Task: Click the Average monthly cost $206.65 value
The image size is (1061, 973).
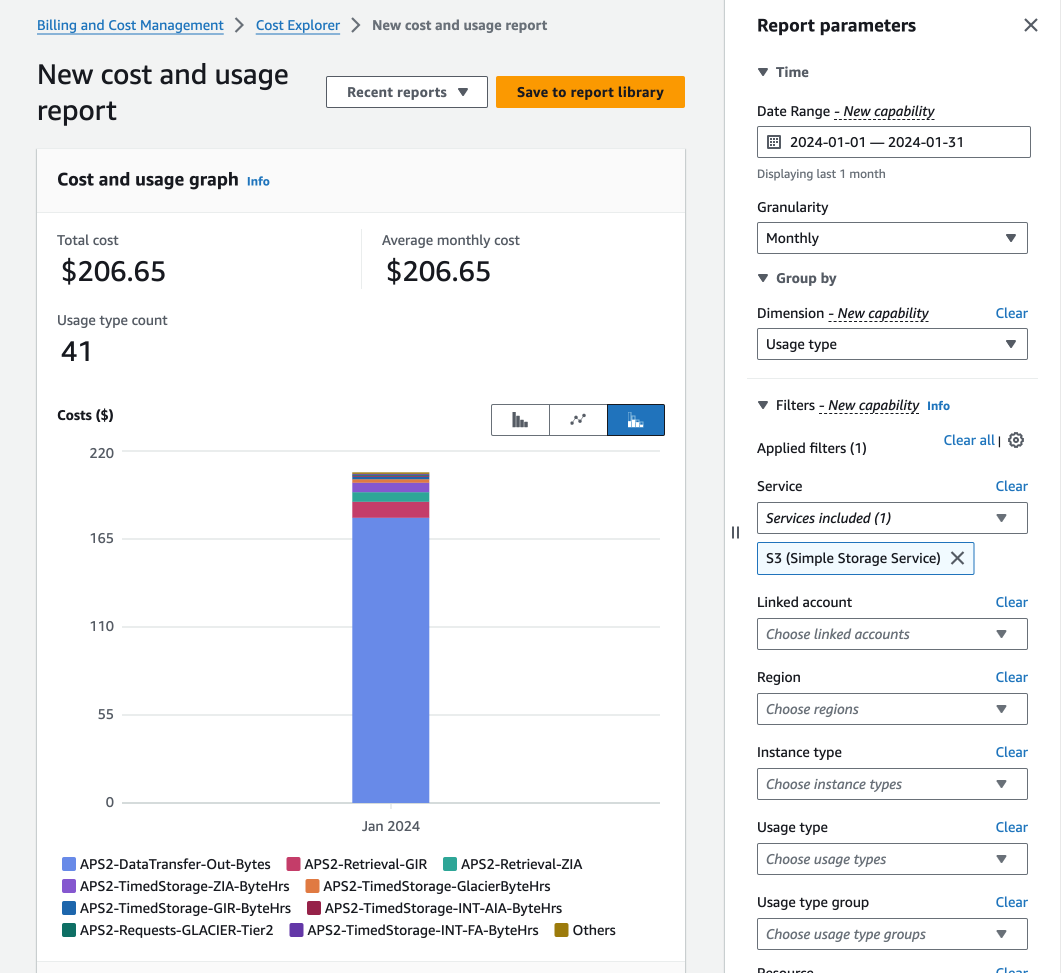Action: 438,272
